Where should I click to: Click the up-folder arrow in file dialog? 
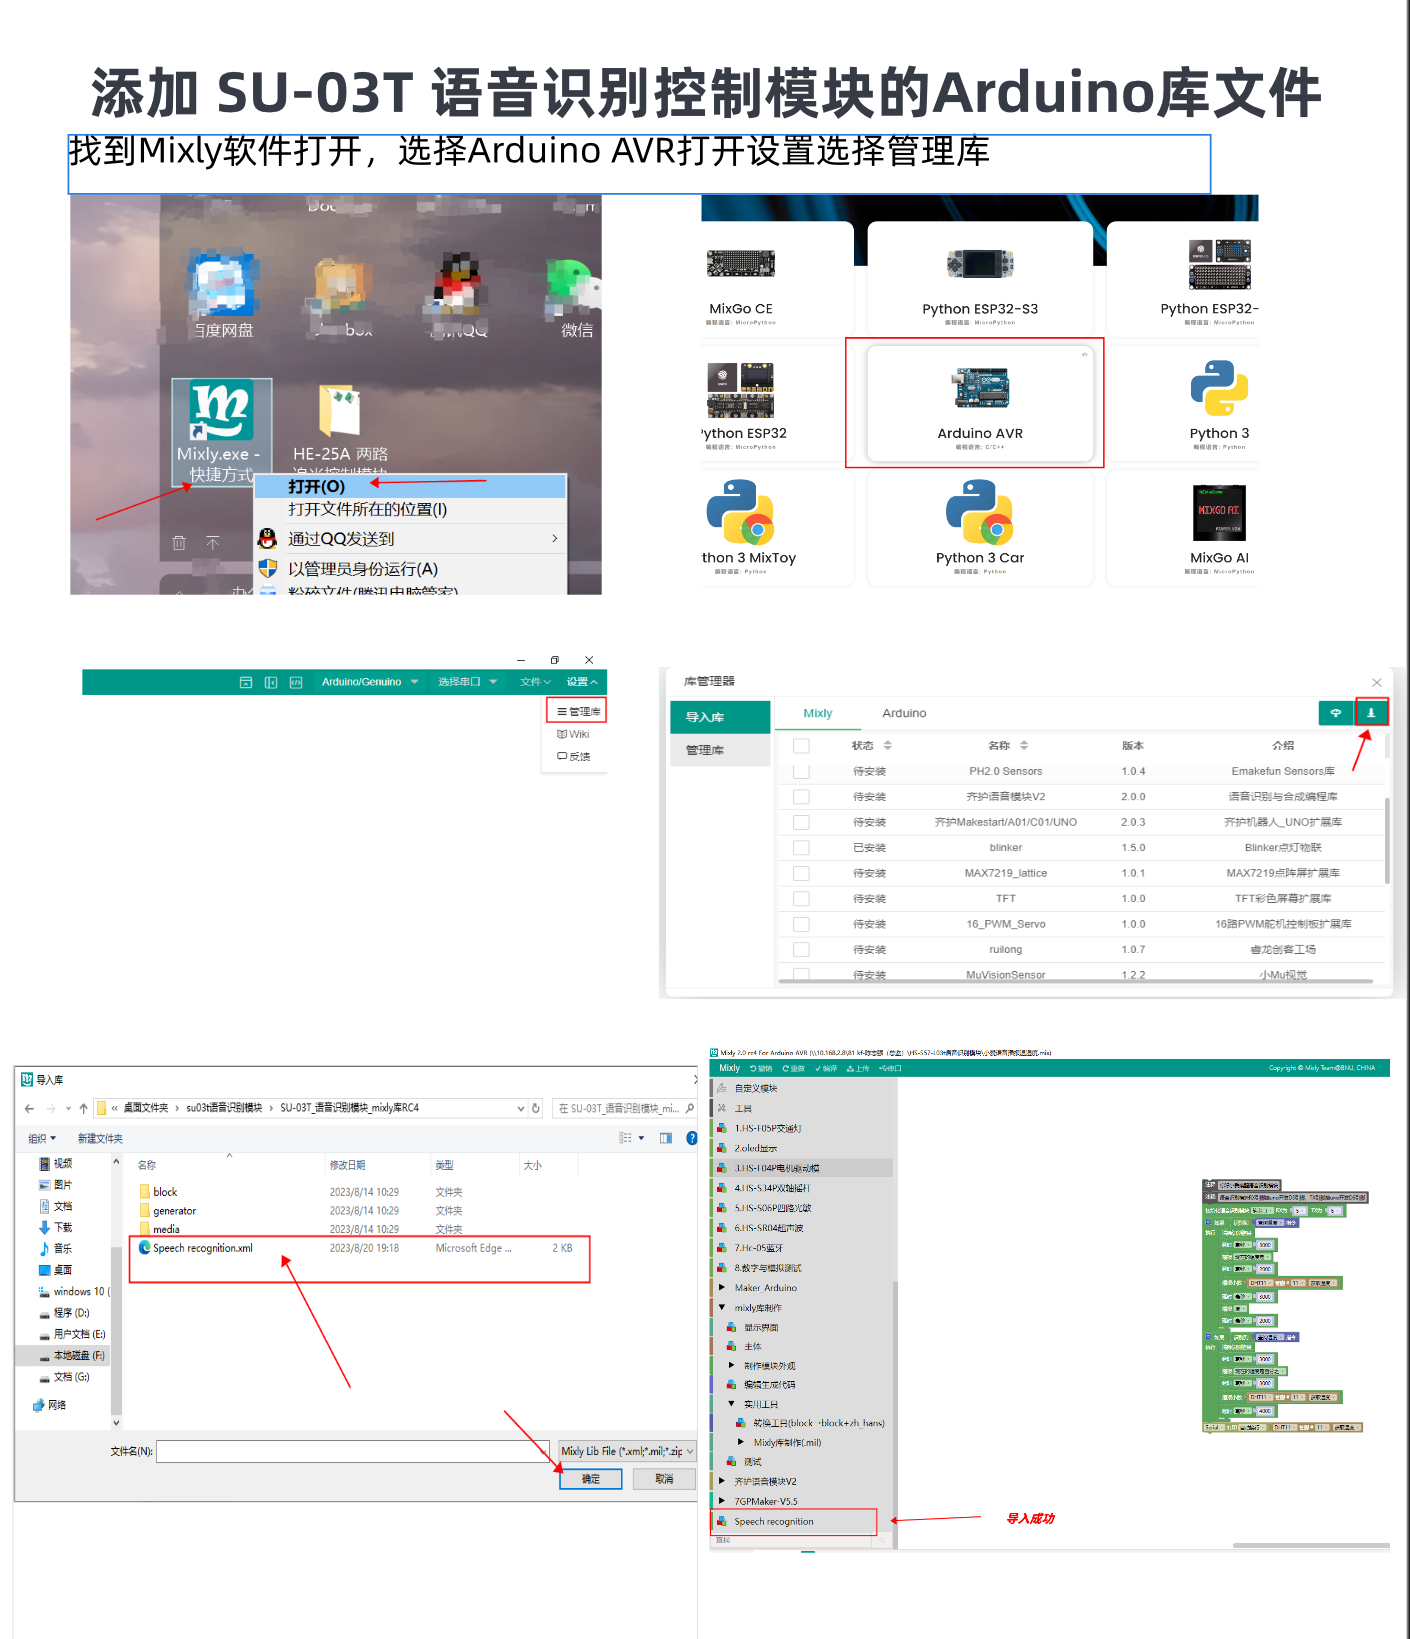(x=83, y=1108)
